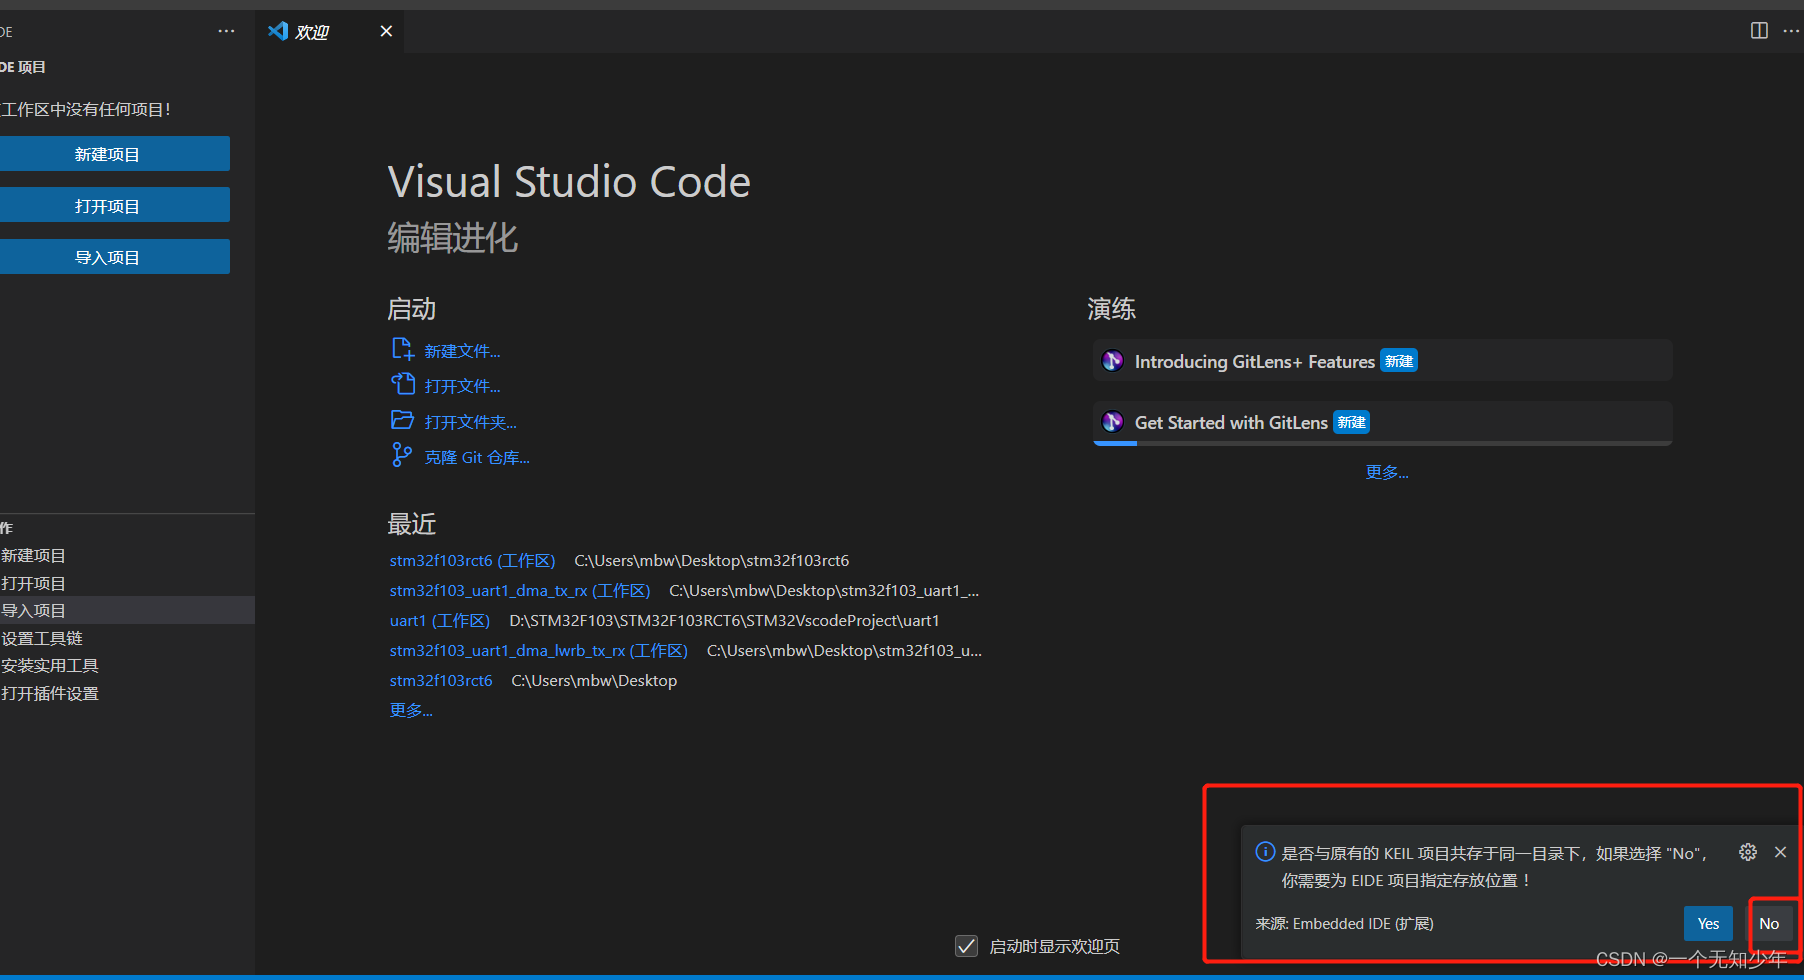
Task: Choose No in the KEIL notification
Action: (x=1769, y=923)
